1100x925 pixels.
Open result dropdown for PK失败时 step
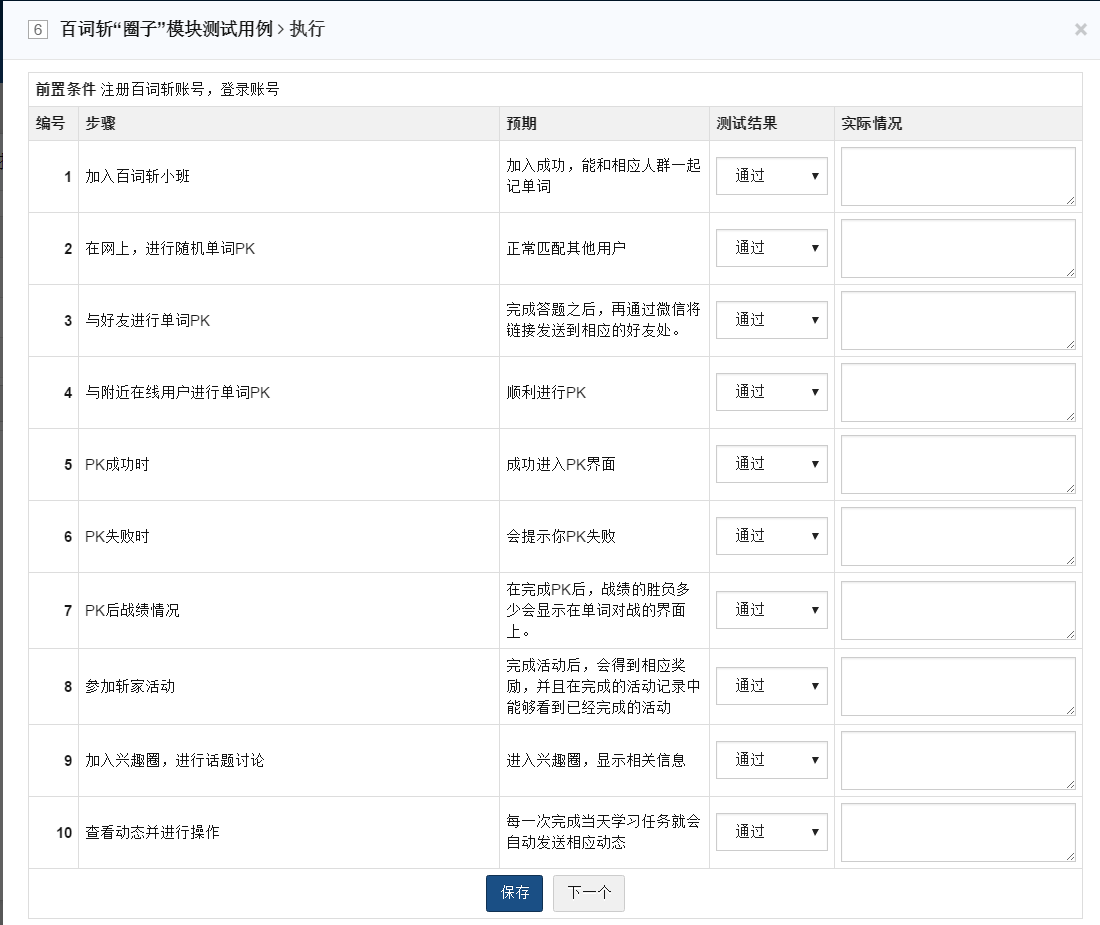coord(771,536)
